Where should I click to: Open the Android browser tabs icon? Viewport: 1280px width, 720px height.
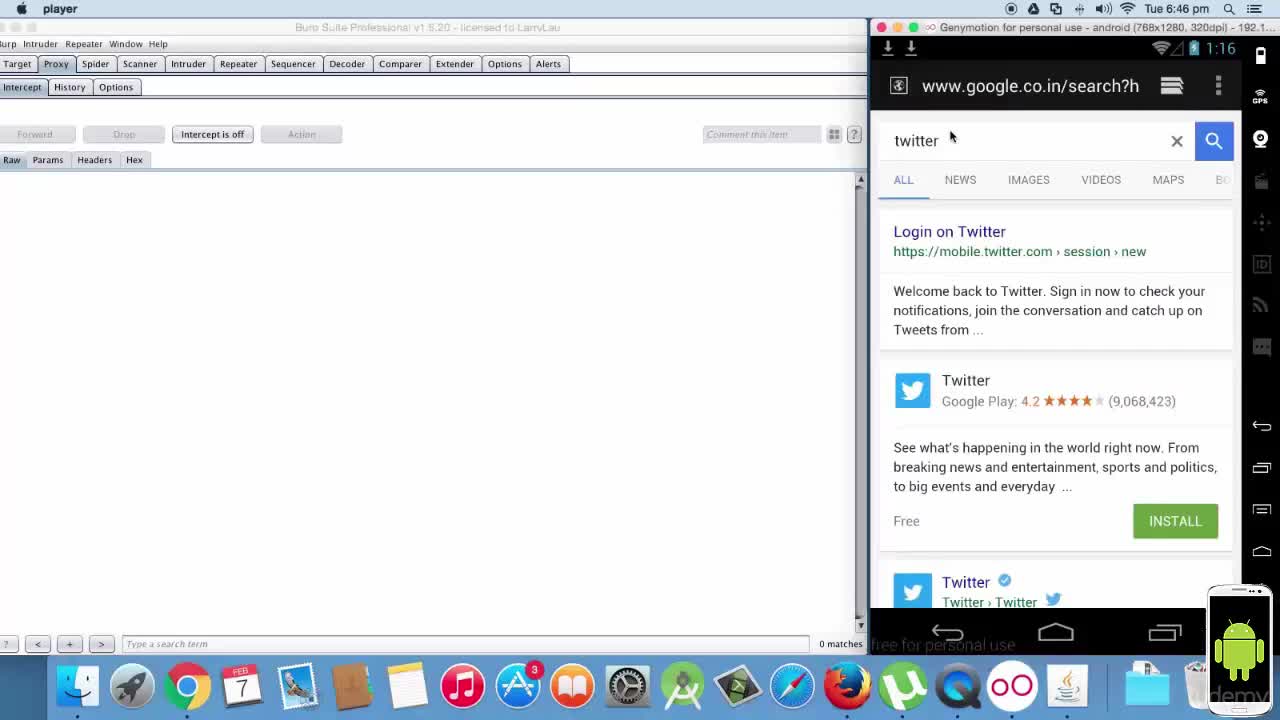pos(1172,86)
